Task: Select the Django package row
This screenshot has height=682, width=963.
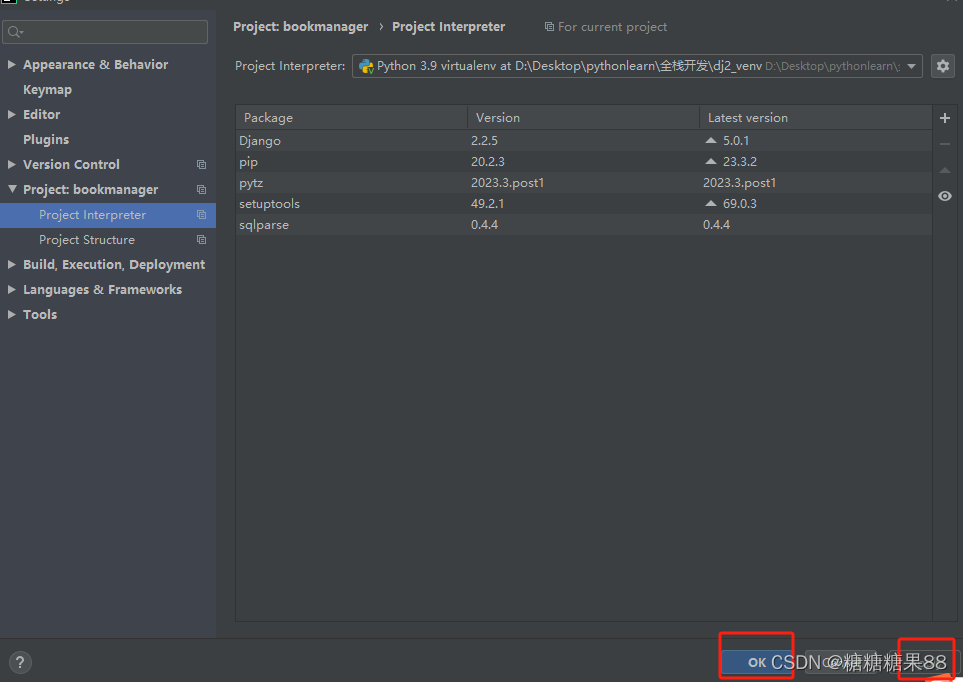Action: [583, 141]
